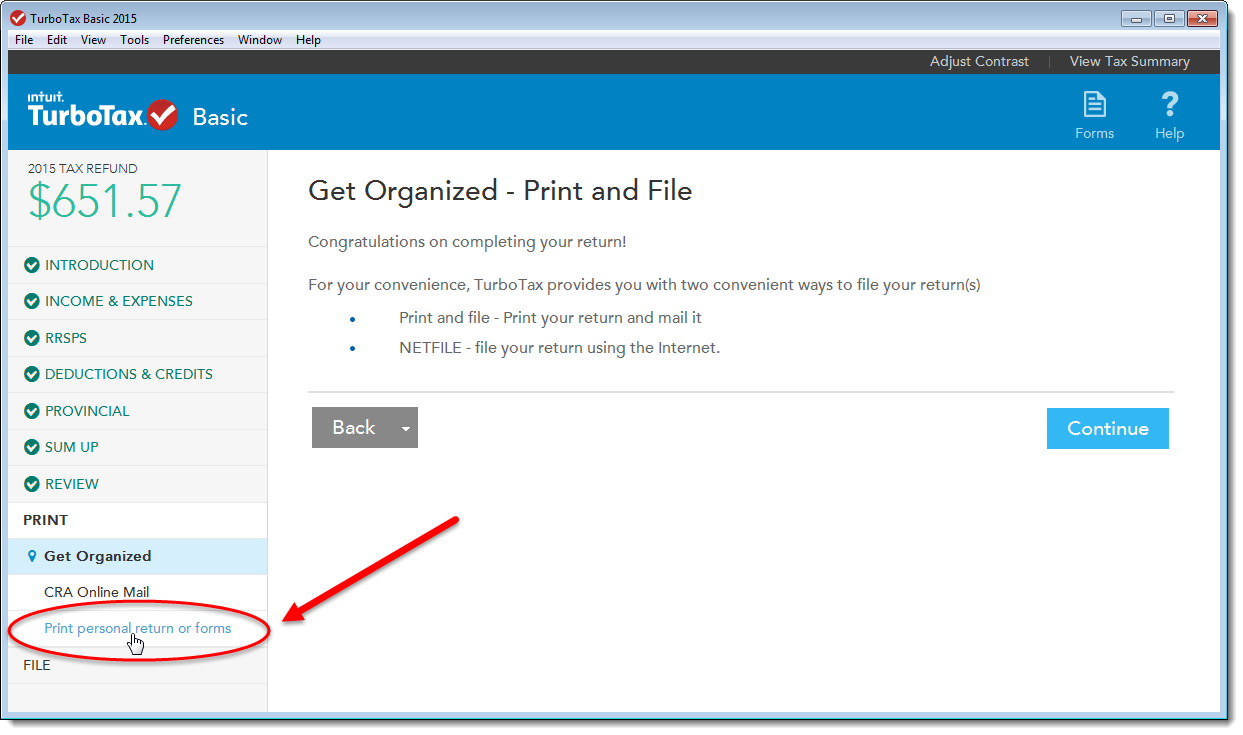Click the Continue button
1243x735 pixels.
coord(1108,428)
